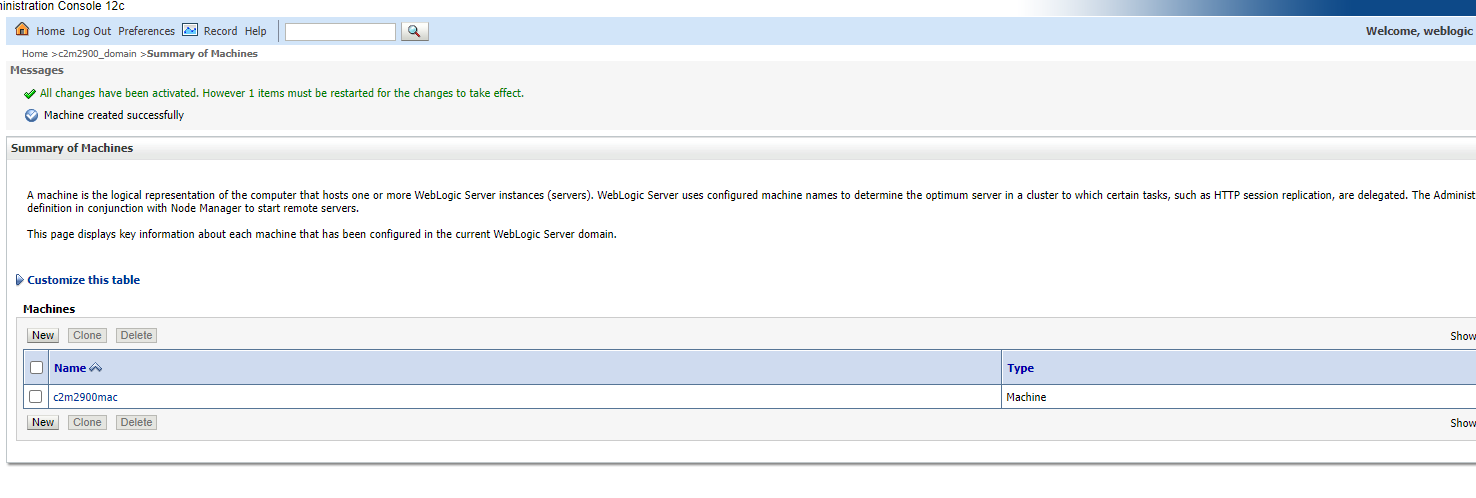Tick the select-all checkbox in table header
The width and height of the screenshot is (1476, 498).
pyautogui.click(x=37, y=367)
